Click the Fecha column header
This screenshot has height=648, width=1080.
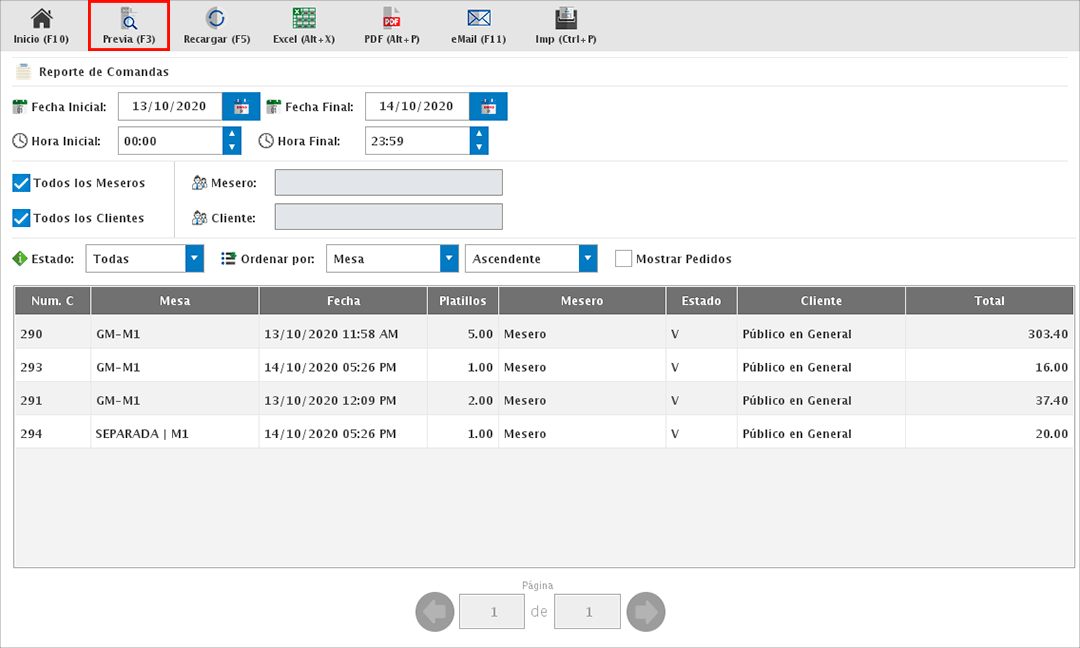pyautogui.click(x=343, y=301)
